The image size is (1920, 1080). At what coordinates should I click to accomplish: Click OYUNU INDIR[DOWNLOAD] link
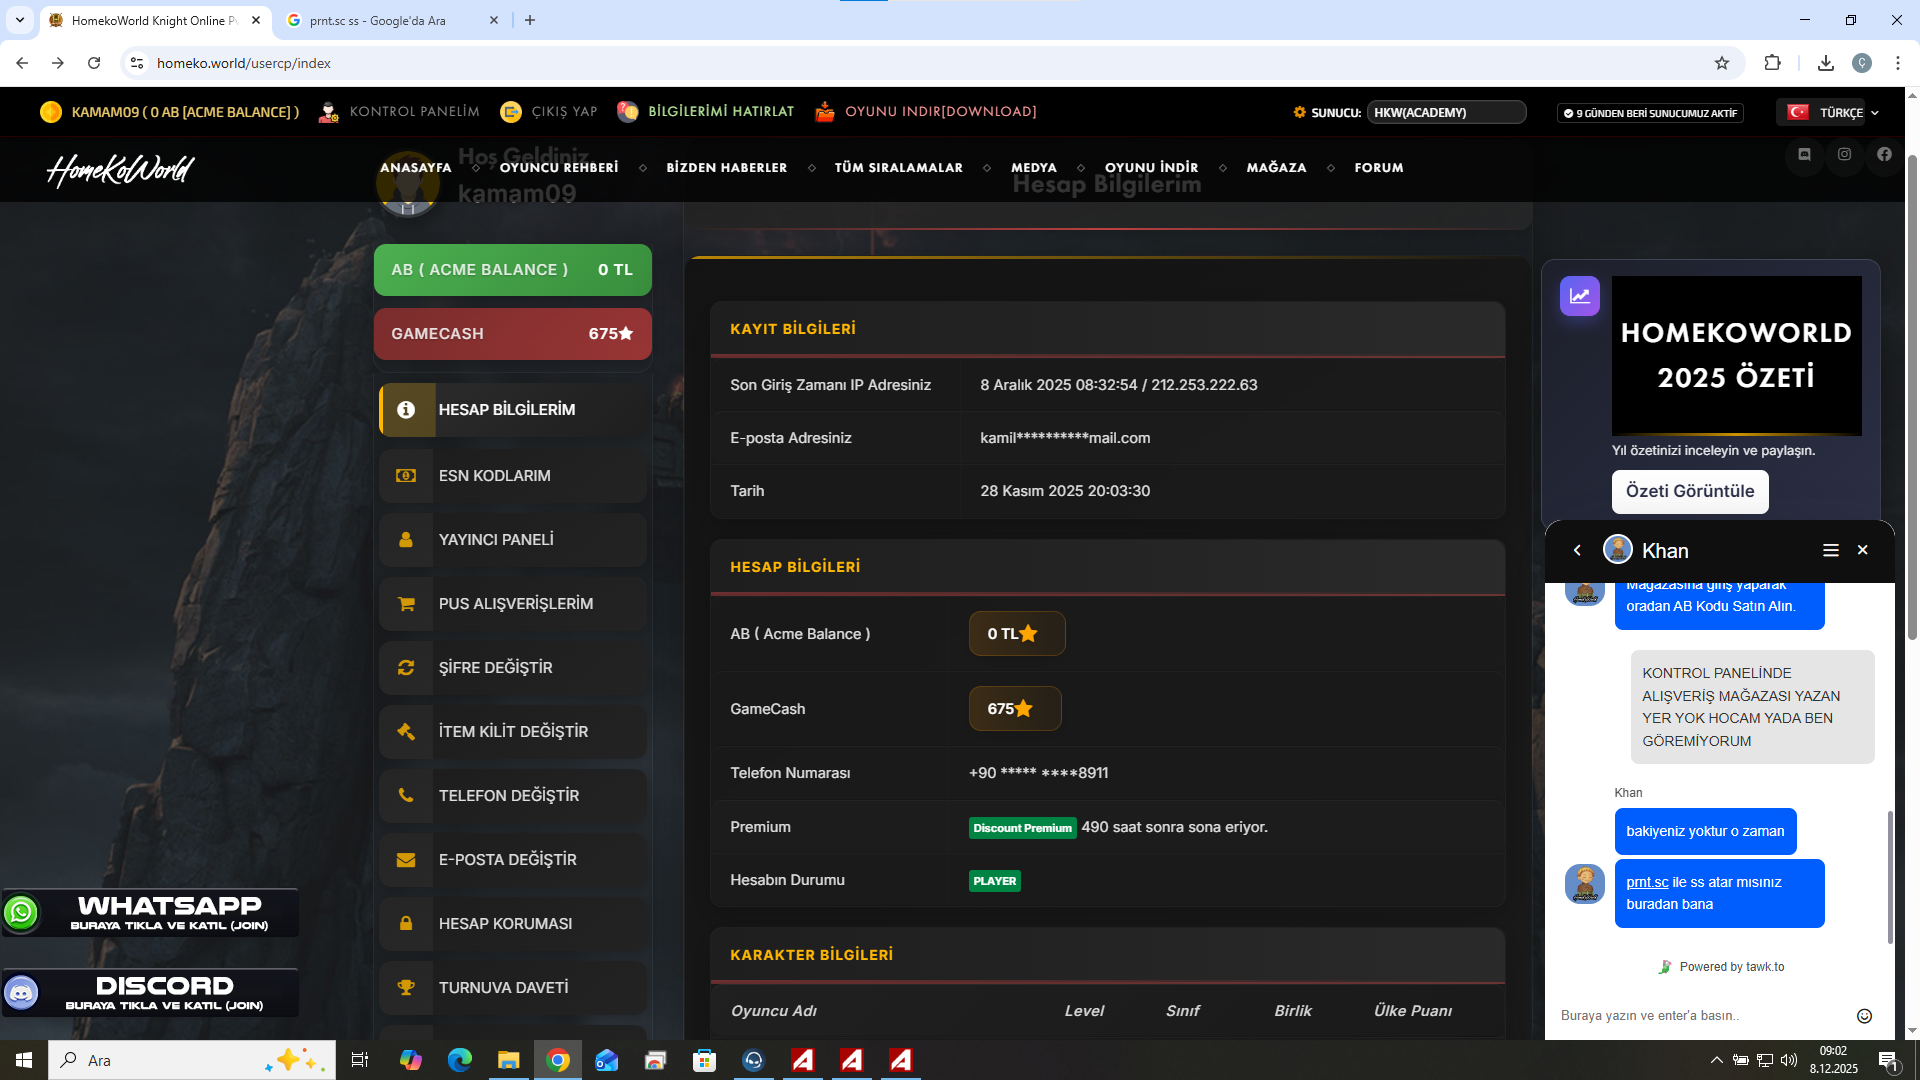(x=926, y=112)
